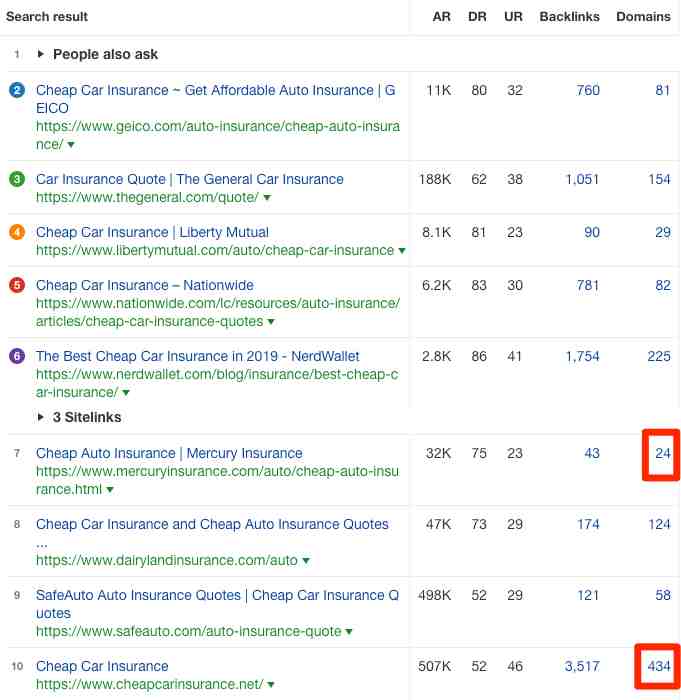
Task: Open the GEICO Cheap Car Insurance title link
Action: [x=216, y=99]
